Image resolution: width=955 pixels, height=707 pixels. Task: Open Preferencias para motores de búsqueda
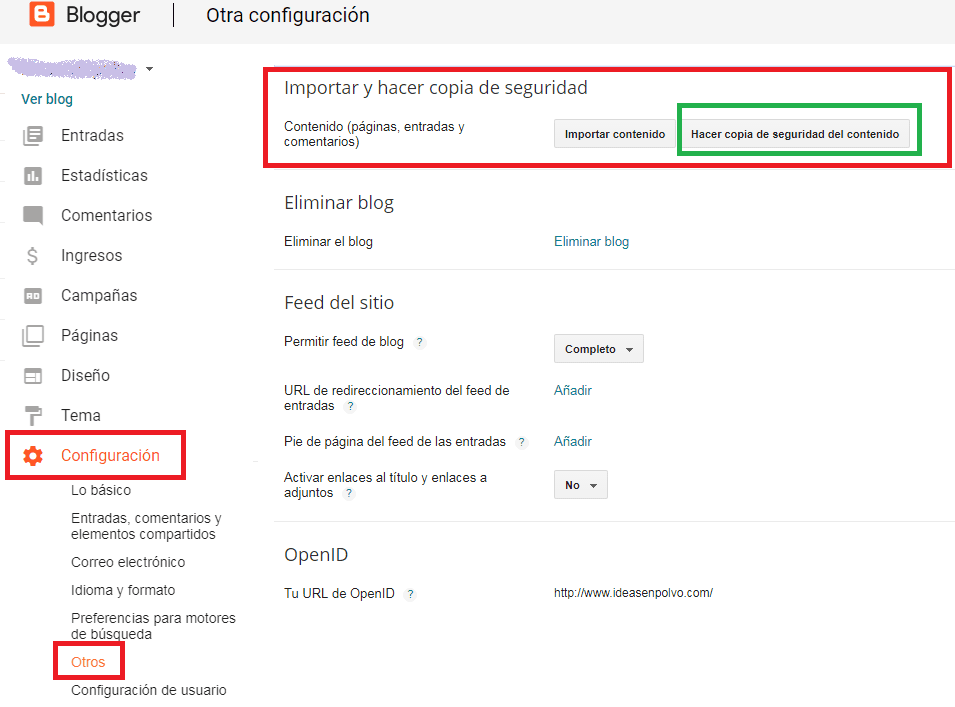coord(153,626)
